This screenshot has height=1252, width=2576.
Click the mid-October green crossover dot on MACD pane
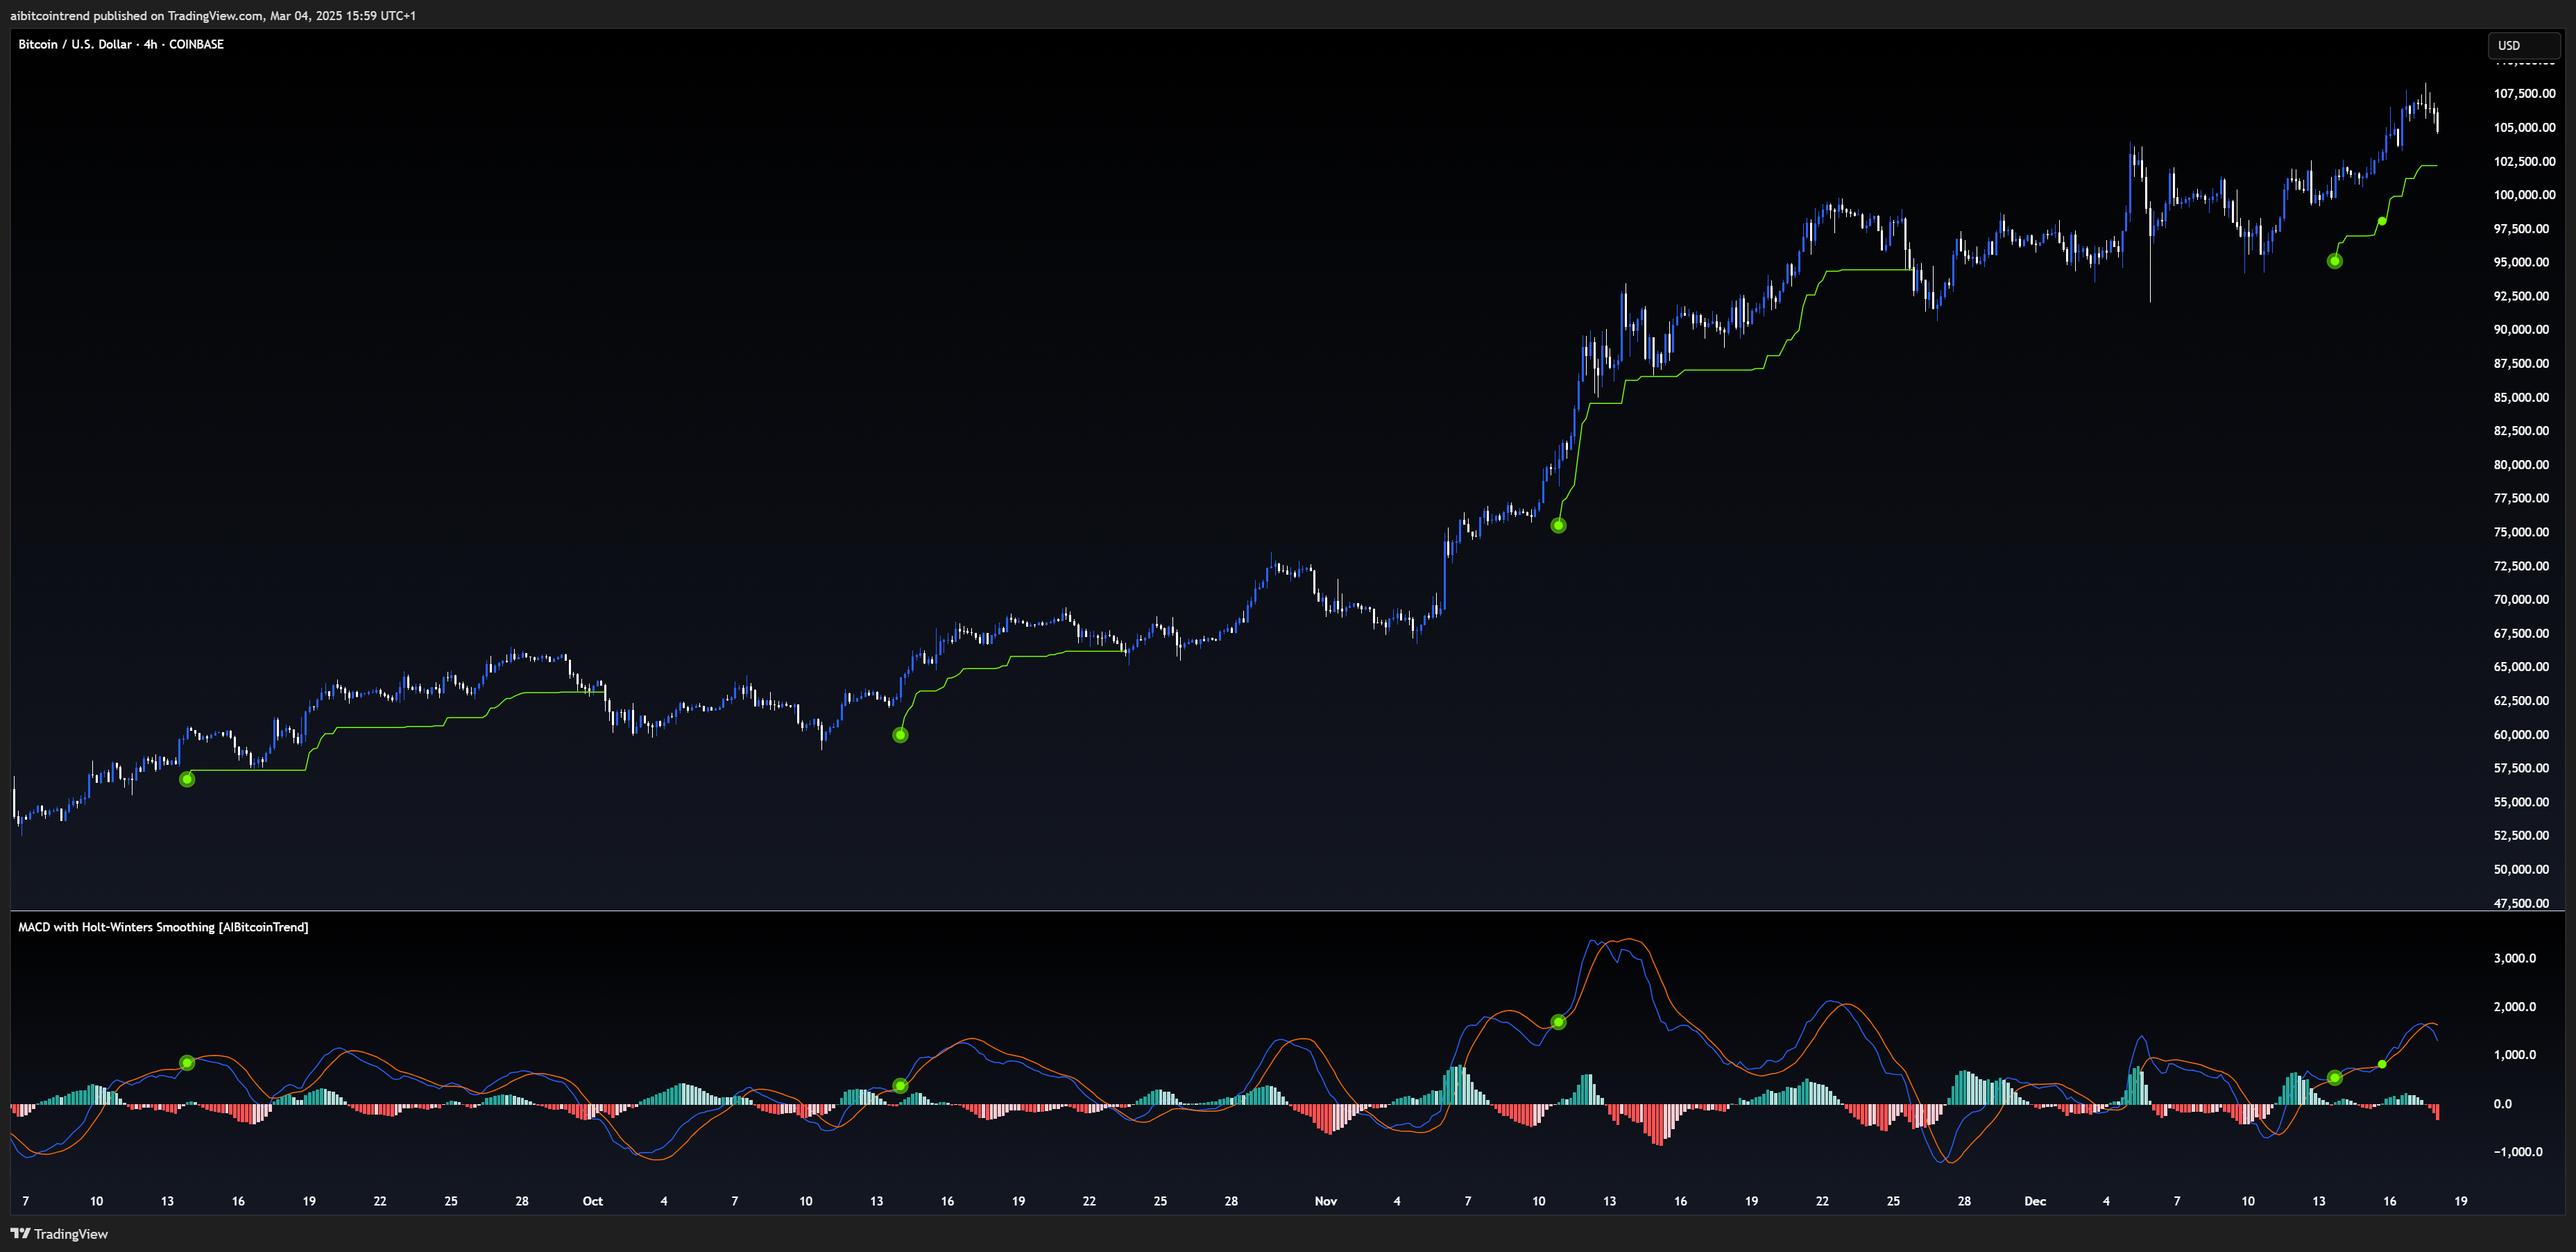click(900, 1086)
